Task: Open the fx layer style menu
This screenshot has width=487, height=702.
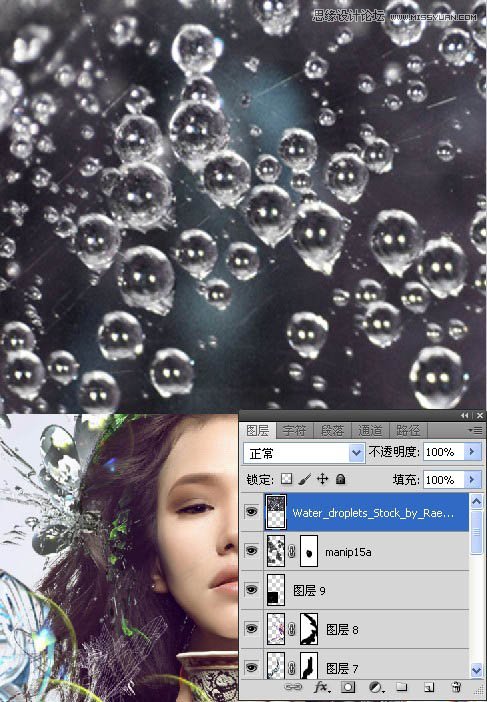Action: pyautogui.click(x=321, y=687)
